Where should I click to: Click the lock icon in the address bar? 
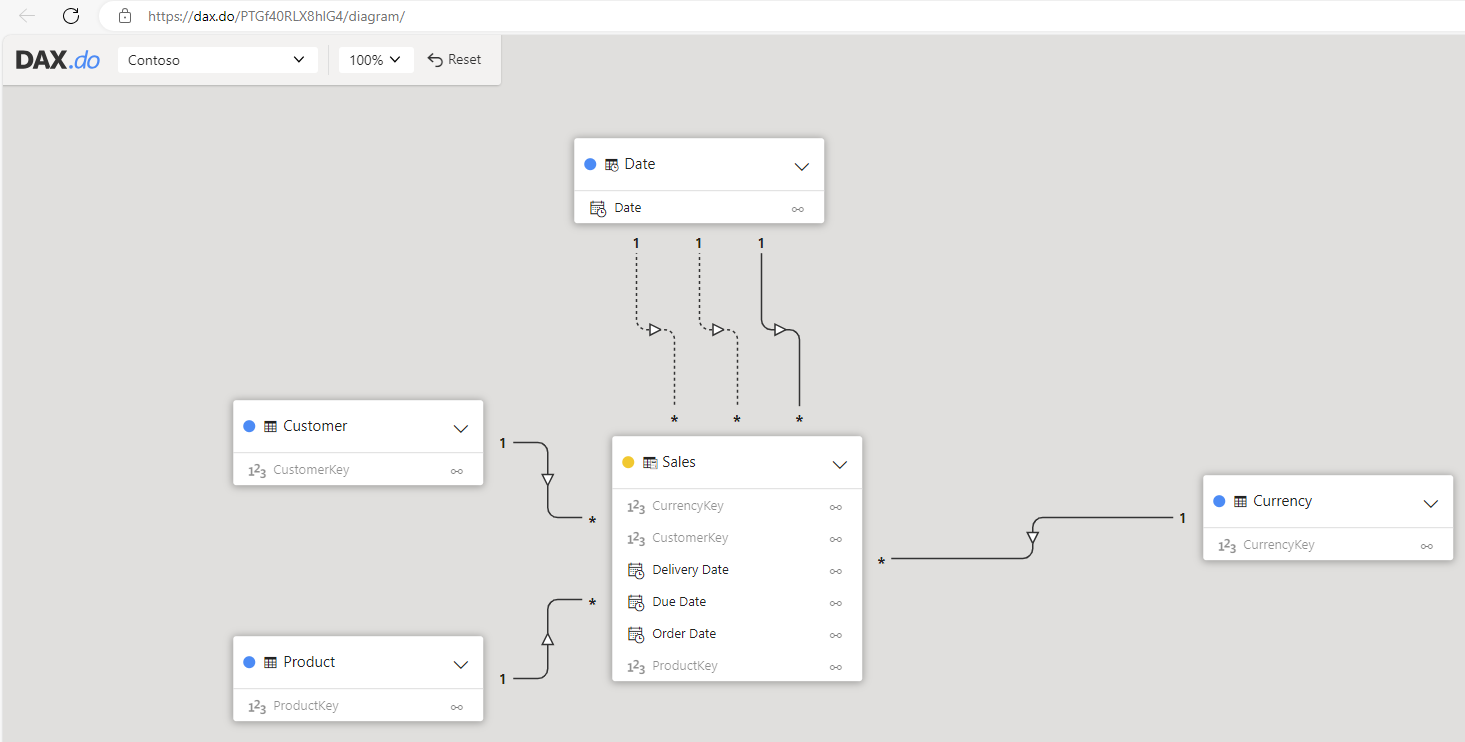tap(125, 16)
